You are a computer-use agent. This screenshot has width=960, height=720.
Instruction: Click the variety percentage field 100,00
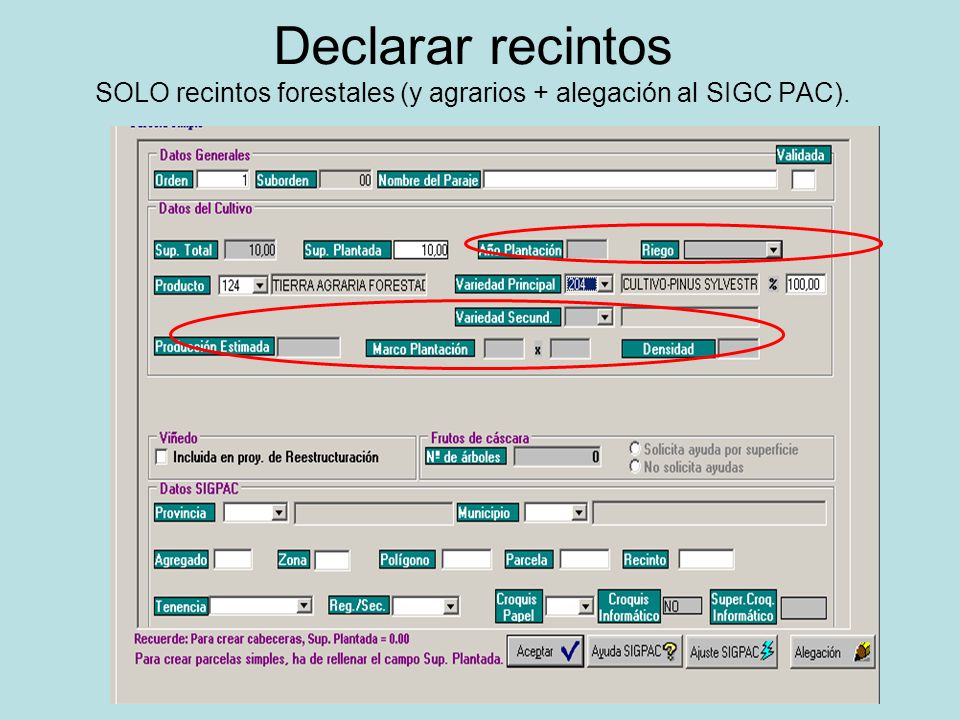coord(806,284)
